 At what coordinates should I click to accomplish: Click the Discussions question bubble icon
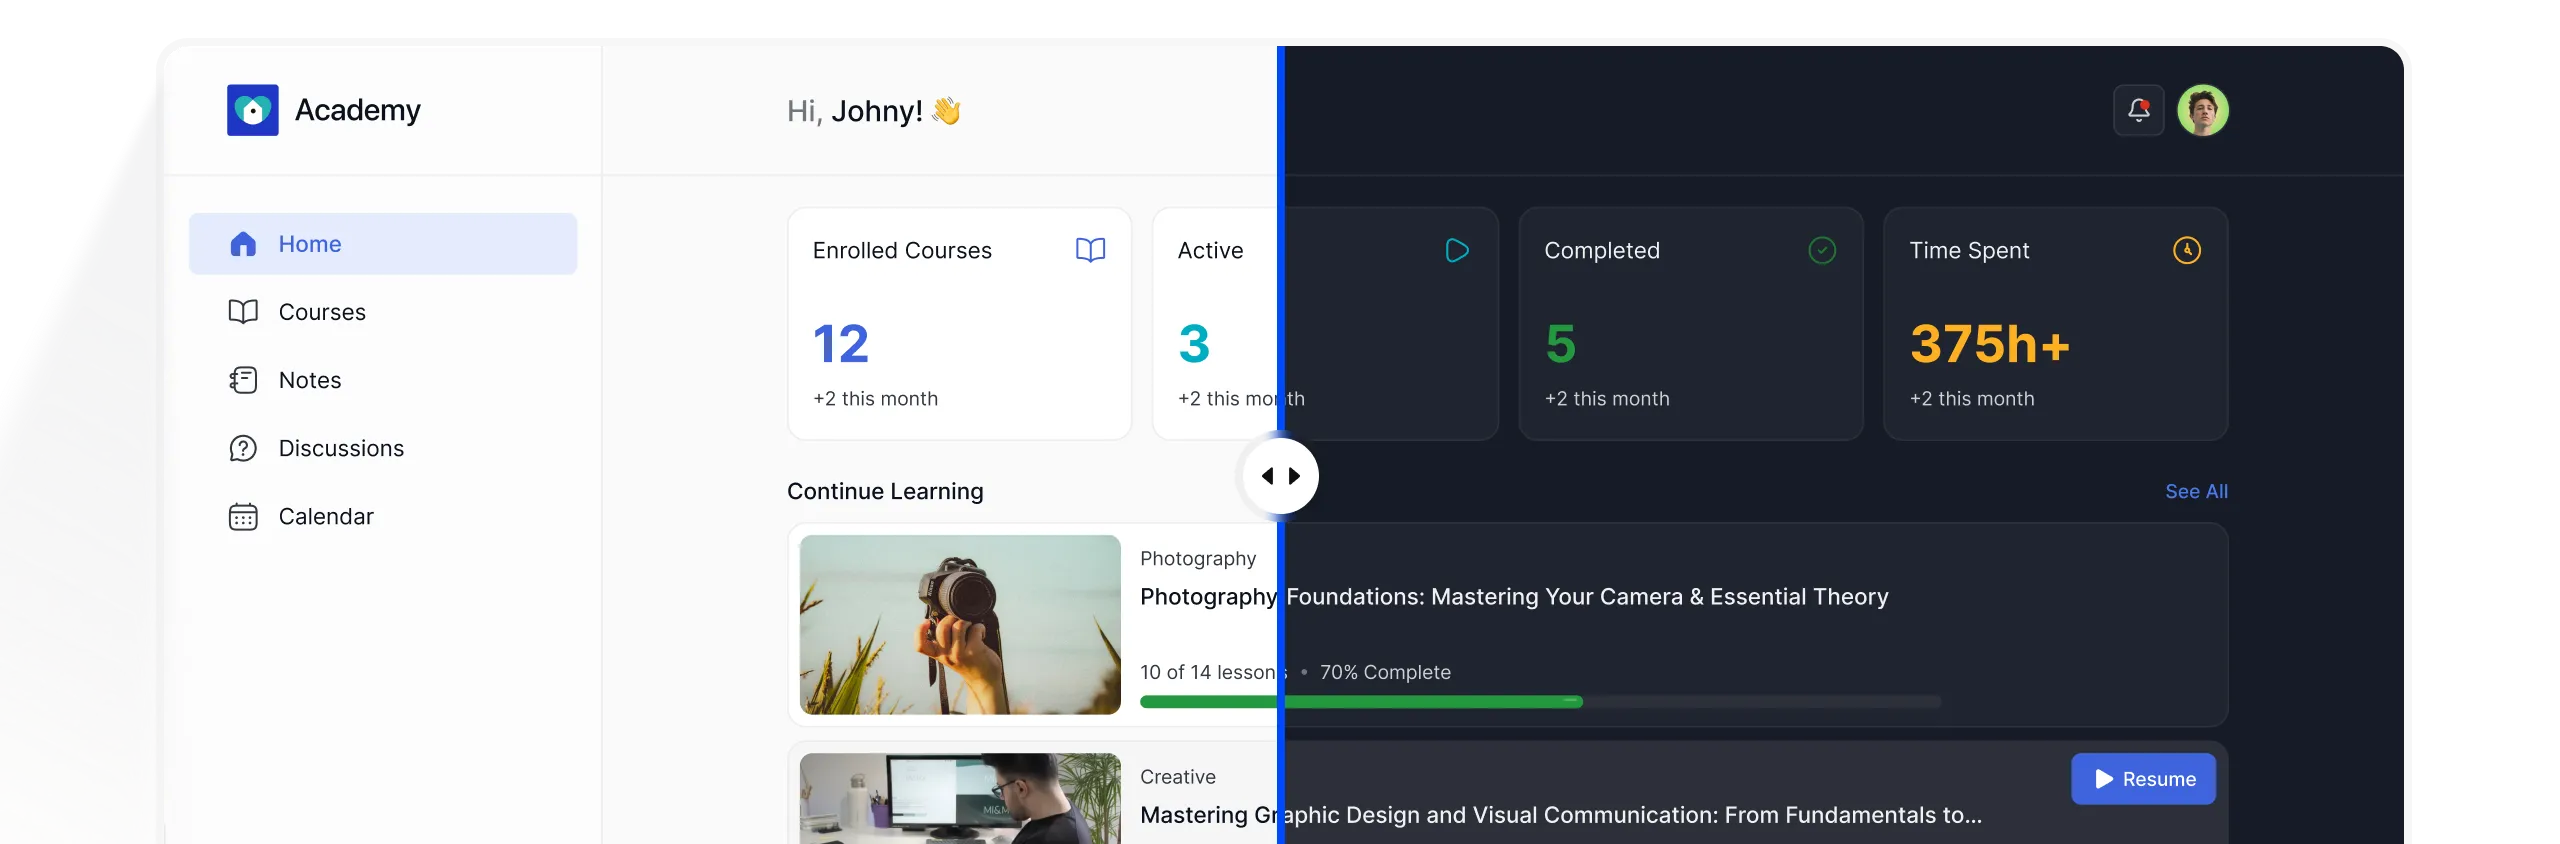(243, 448)
